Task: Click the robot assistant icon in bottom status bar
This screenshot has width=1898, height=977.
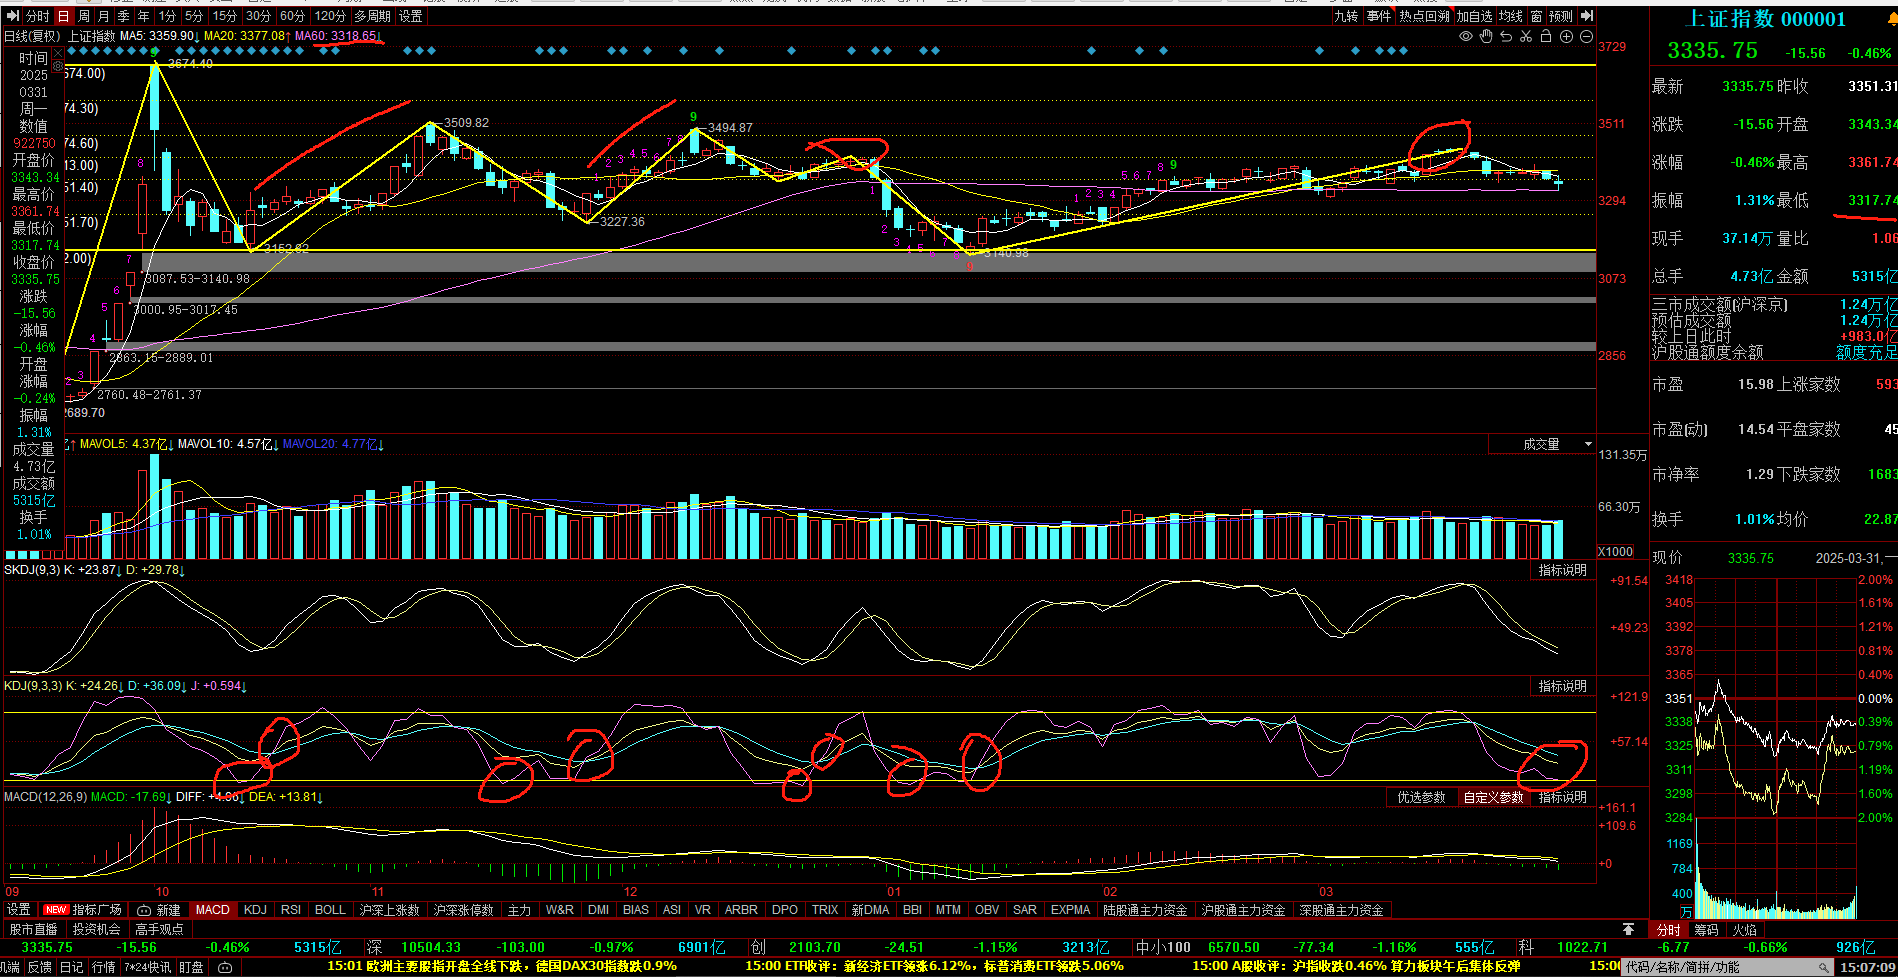Action: click(x=225, y=967)
